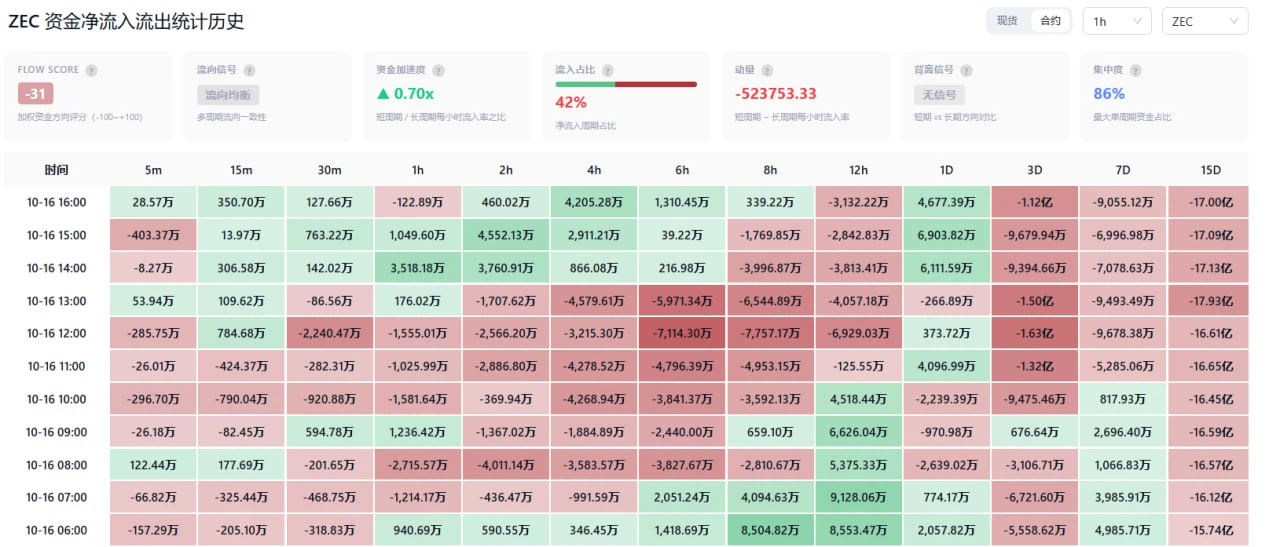Image resolution: width=1280 pixels, height=547 pixels.
Task: Click the 3D column header
Action: (x=1035, y=170)
